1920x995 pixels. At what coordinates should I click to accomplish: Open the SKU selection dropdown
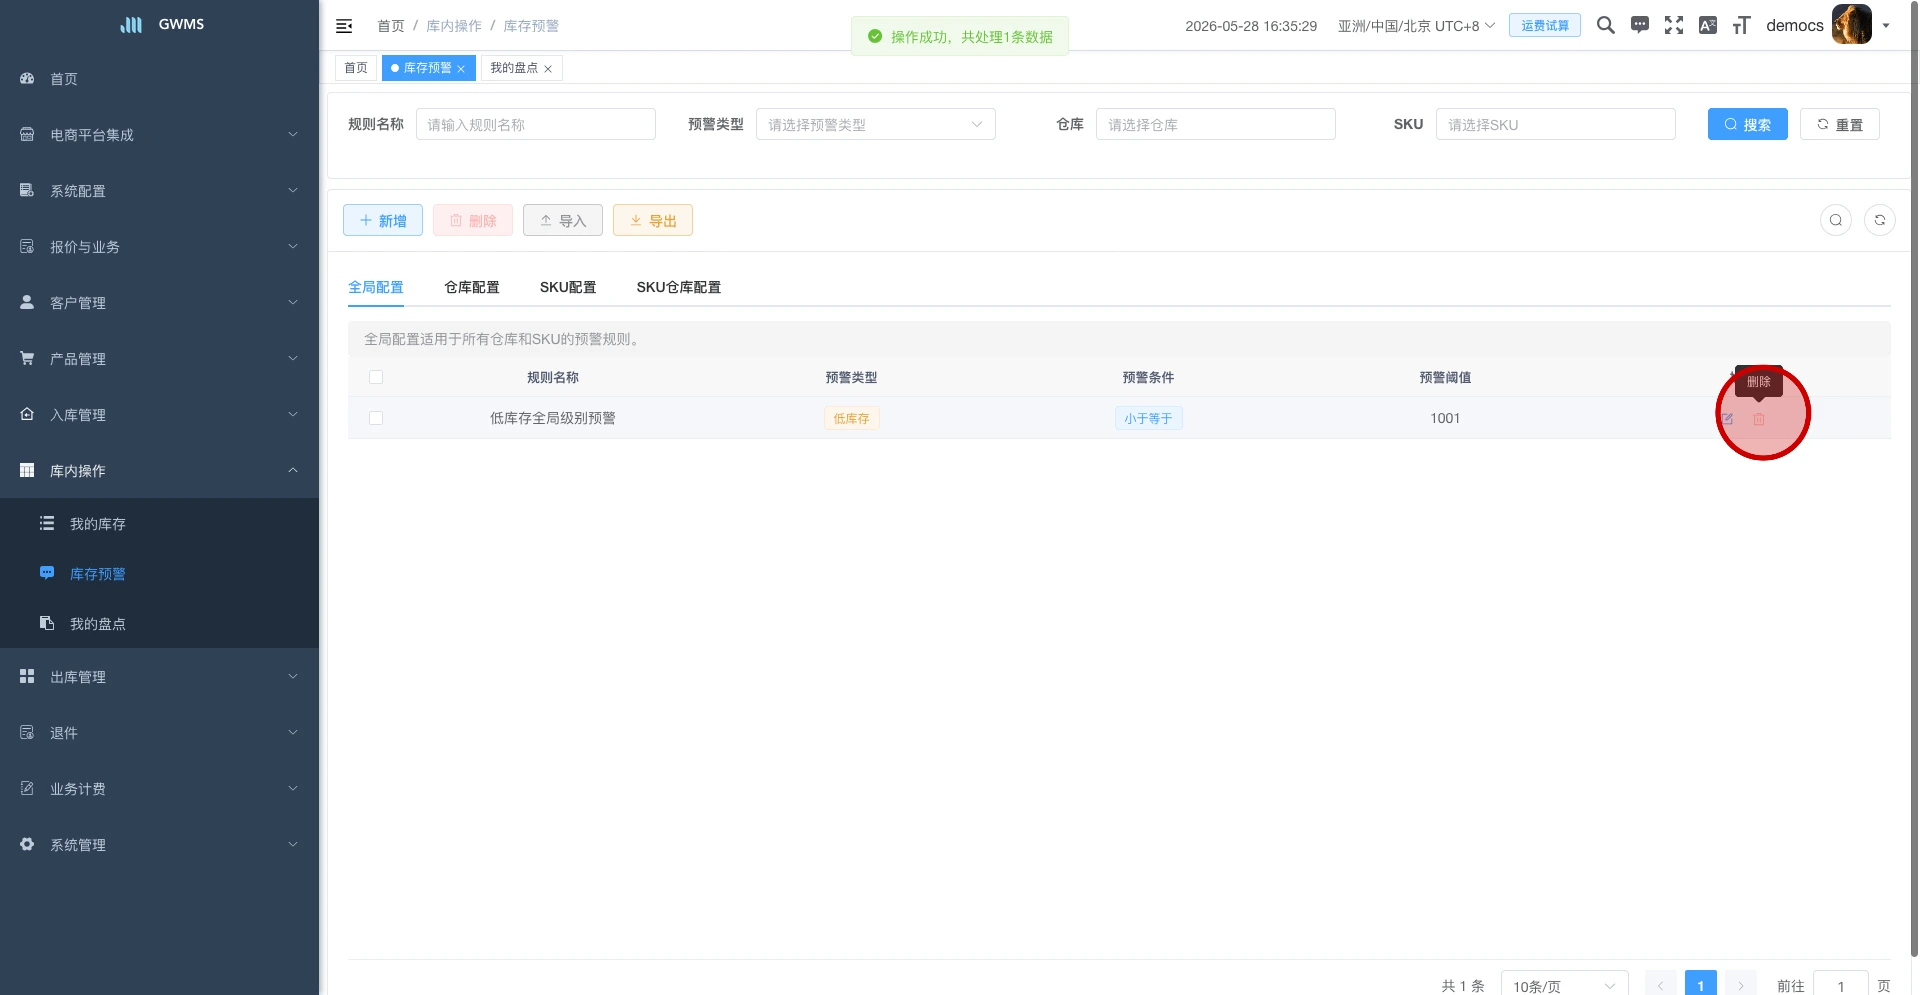point(1555,124)
